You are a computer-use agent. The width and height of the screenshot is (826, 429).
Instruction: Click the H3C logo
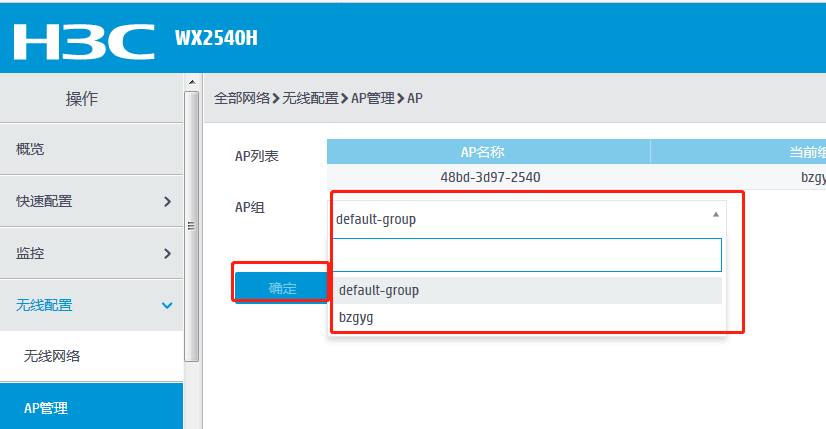point(83,40)
